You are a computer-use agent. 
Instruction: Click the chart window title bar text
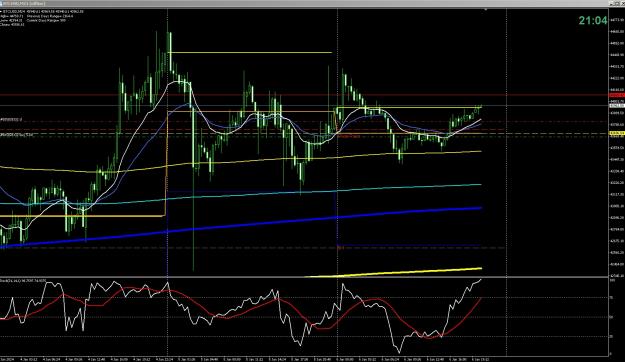point(24,4)
